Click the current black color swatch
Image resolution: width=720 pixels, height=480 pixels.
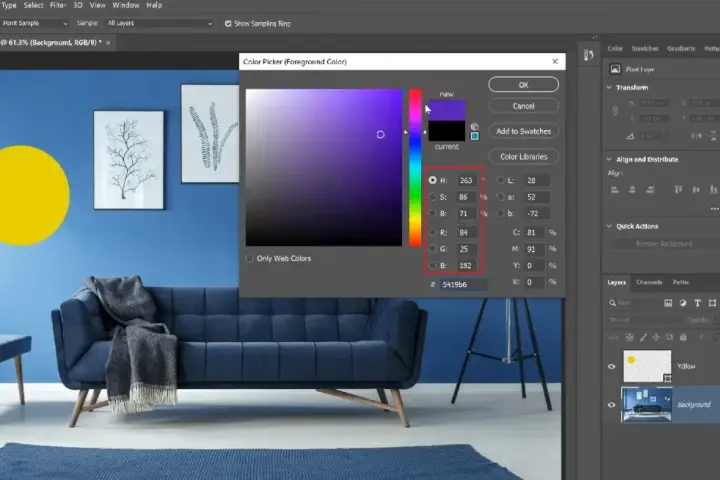[x=446, y=131]
